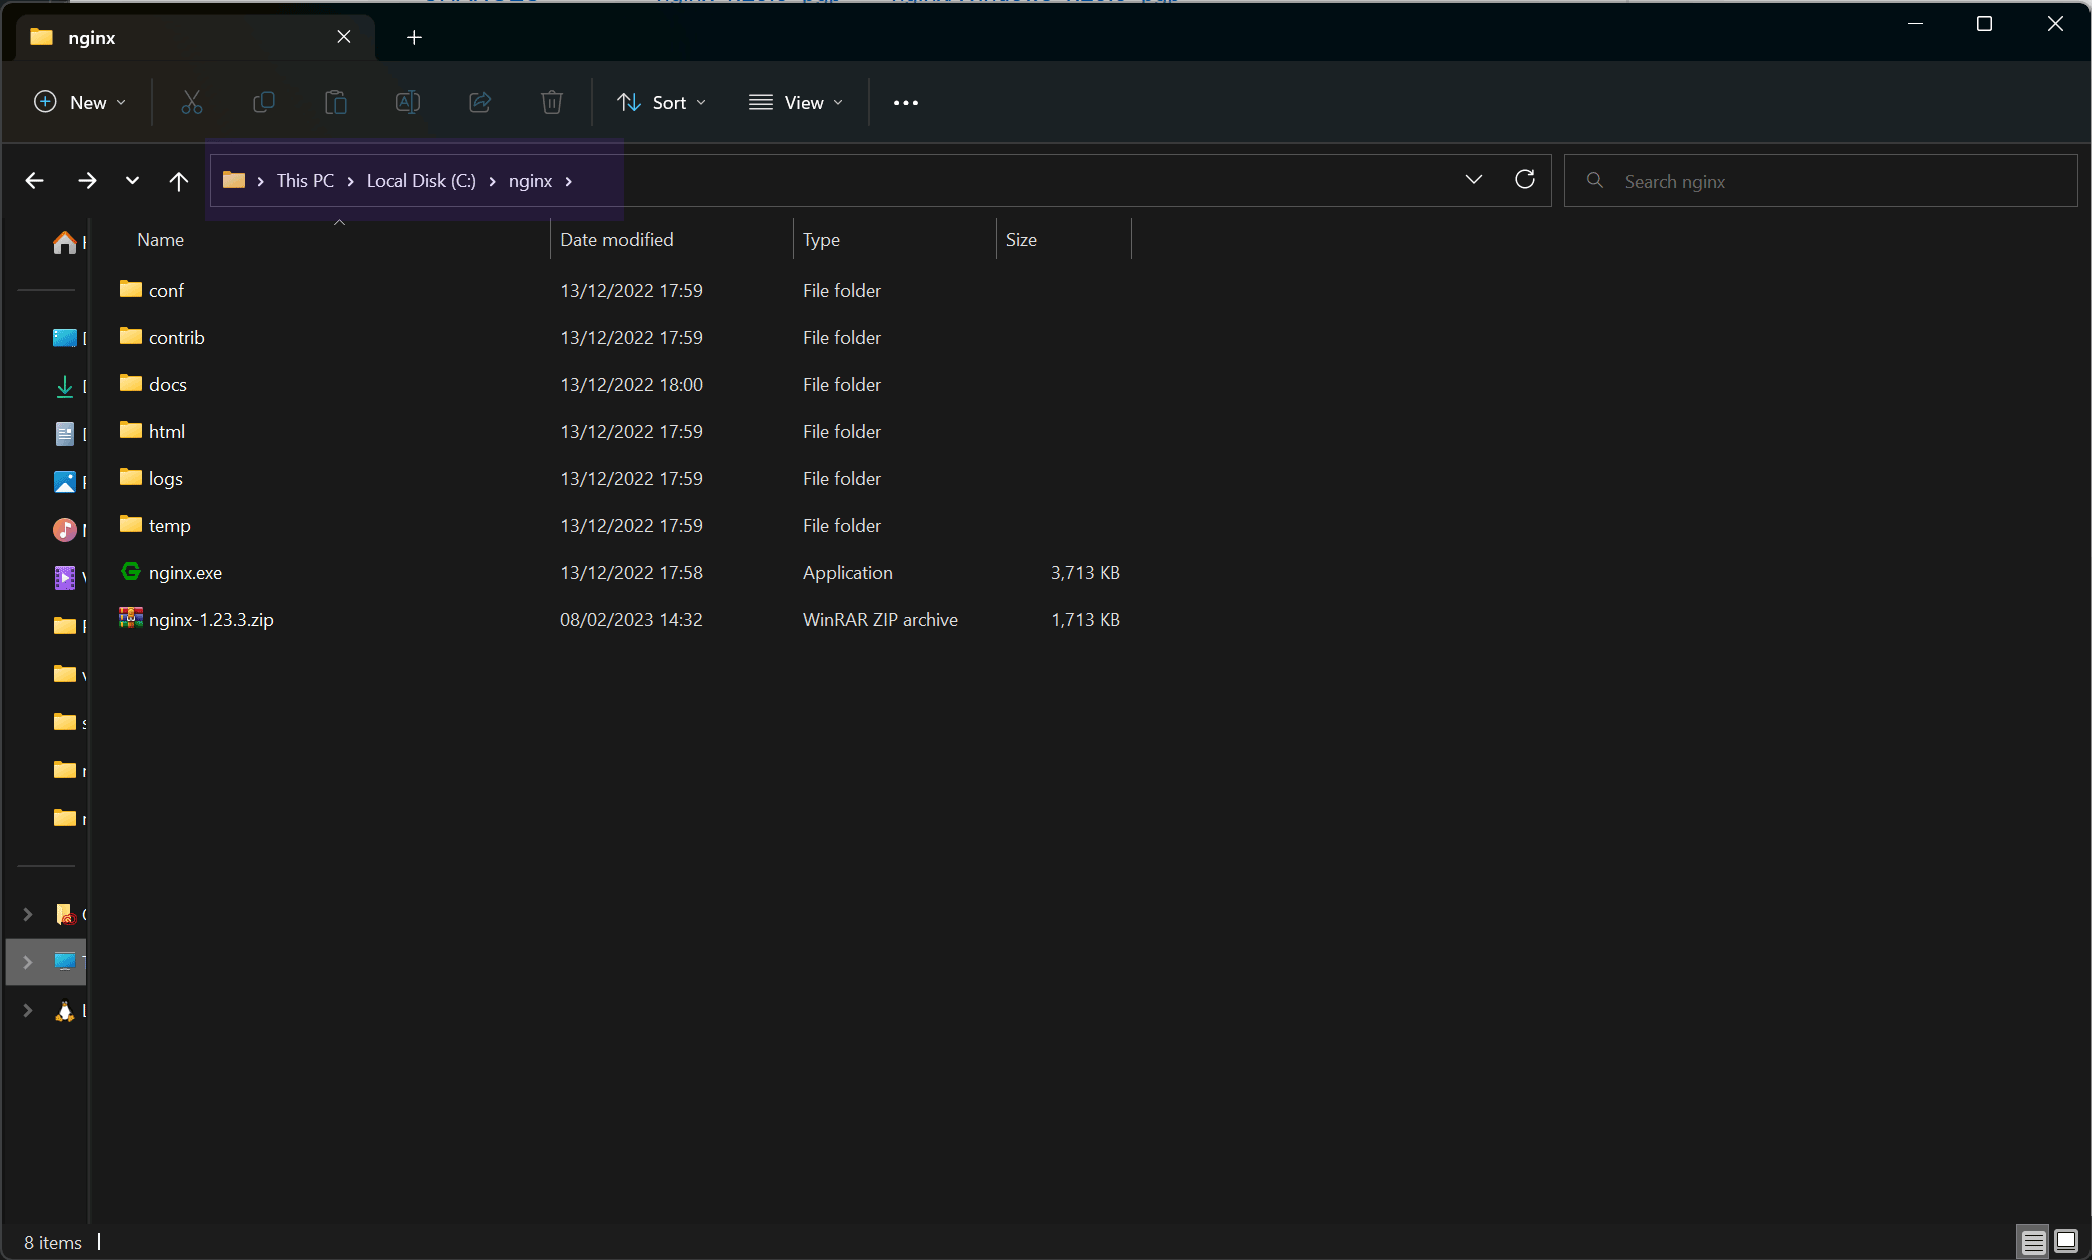Click the Delete trash icon
The image size is (2092, 1260).
(x=552, y=102)
